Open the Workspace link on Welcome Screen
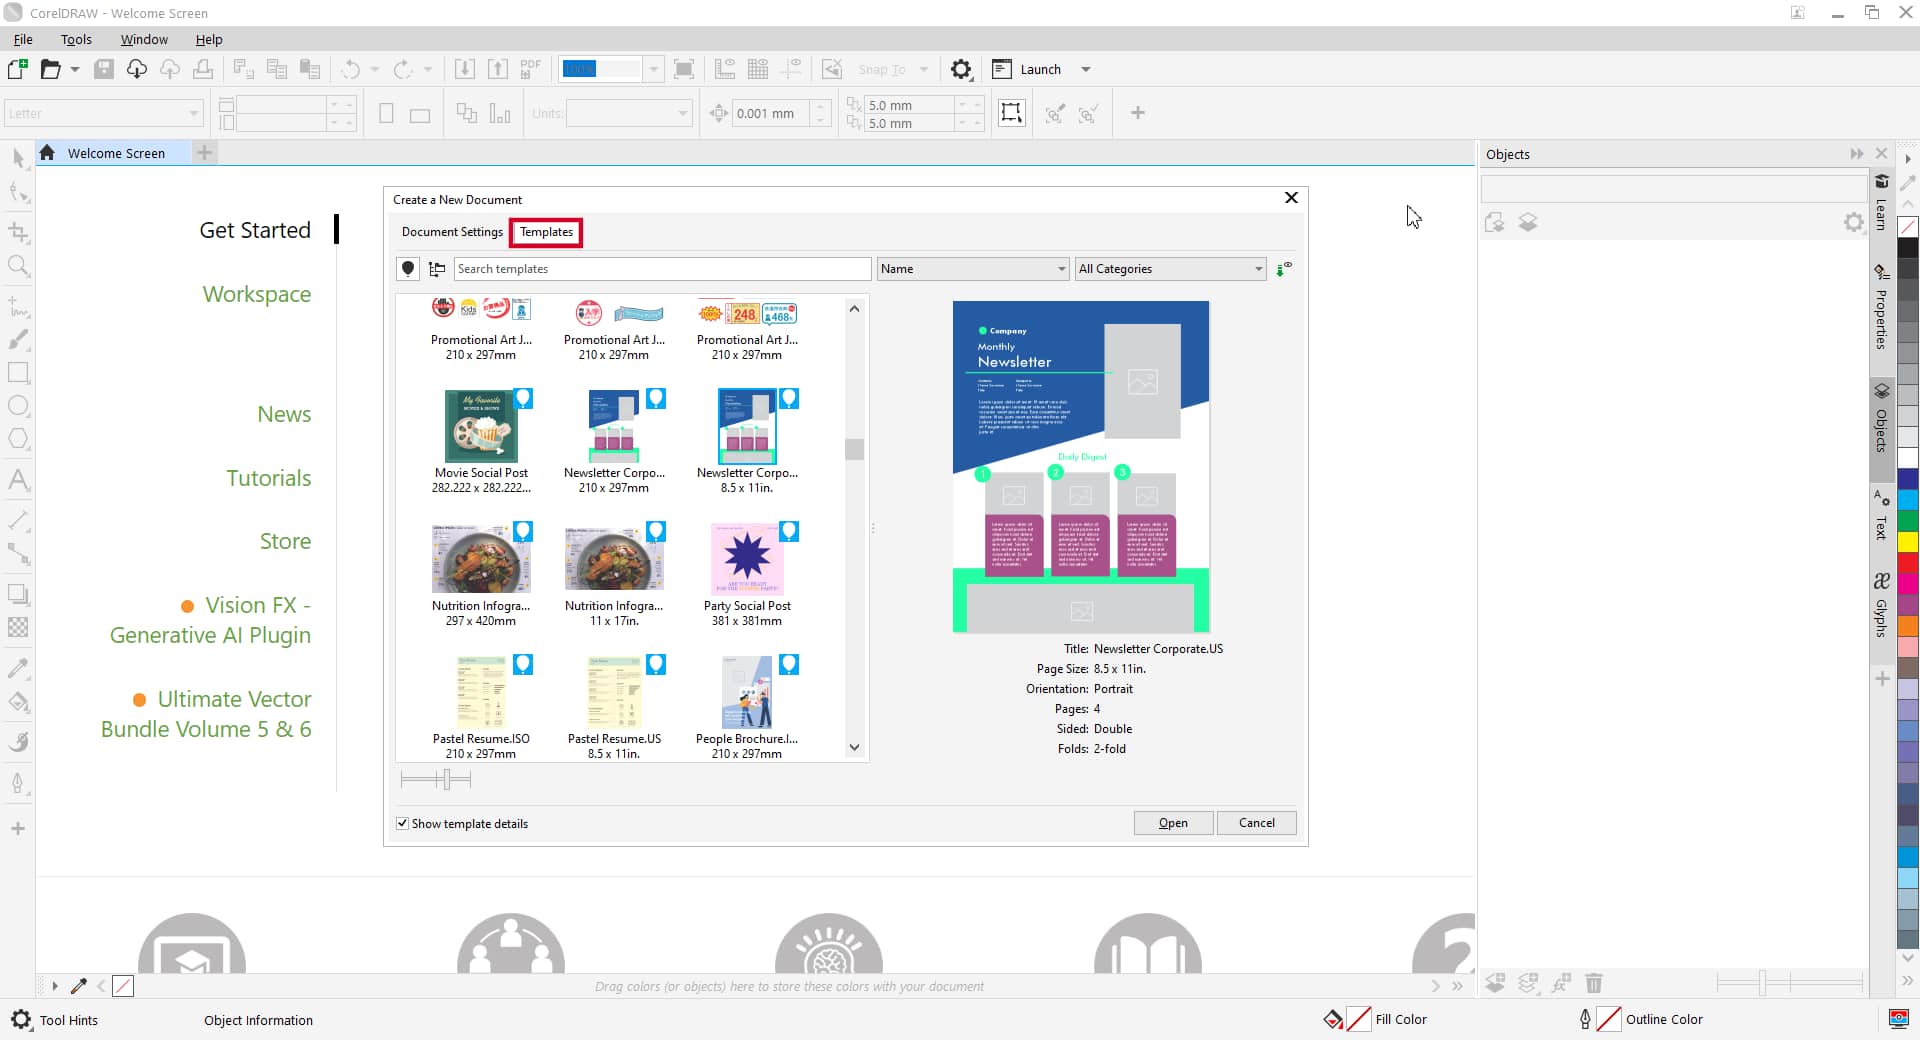 pyautogui.click(x=257, y=294)
